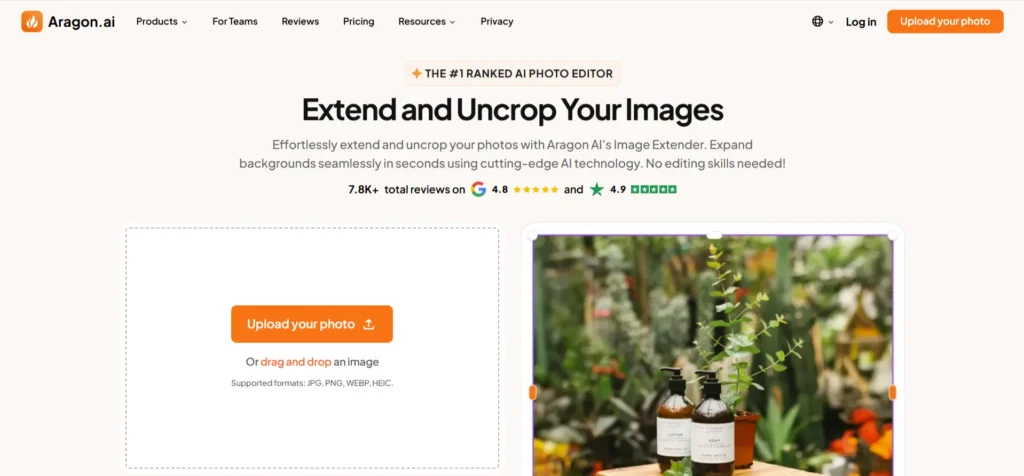This screenshot has height=476, width=1024.
Task: Click the Aragon.ai flame logo icon
Action: (x=32, y=22)
